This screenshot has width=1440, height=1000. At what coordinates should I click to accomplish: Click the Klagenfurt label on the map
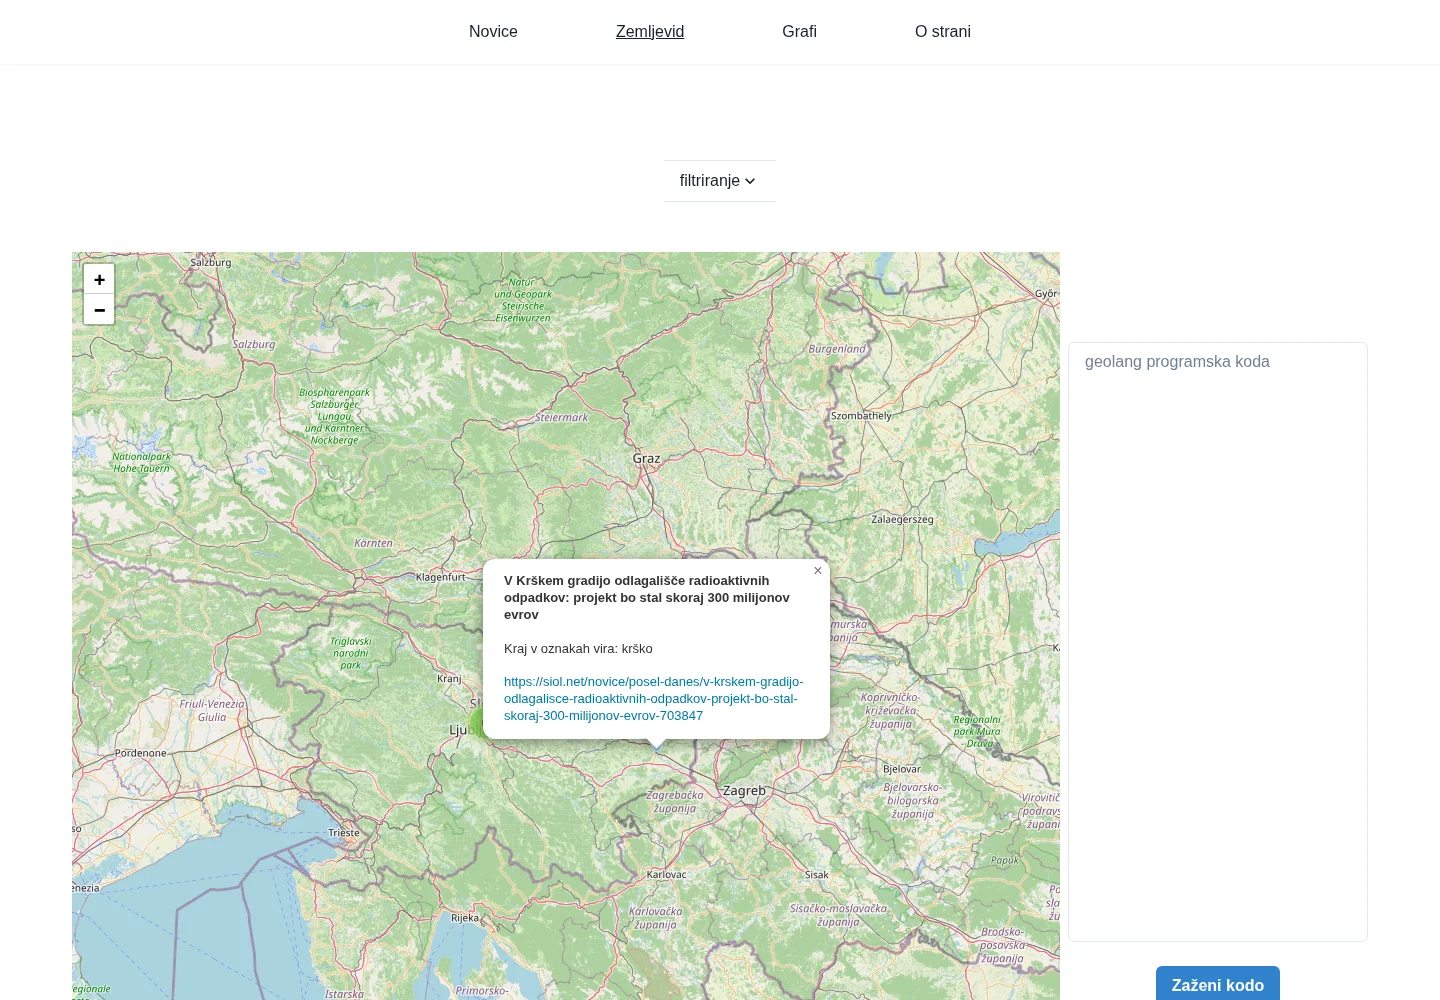coord(440,577)
